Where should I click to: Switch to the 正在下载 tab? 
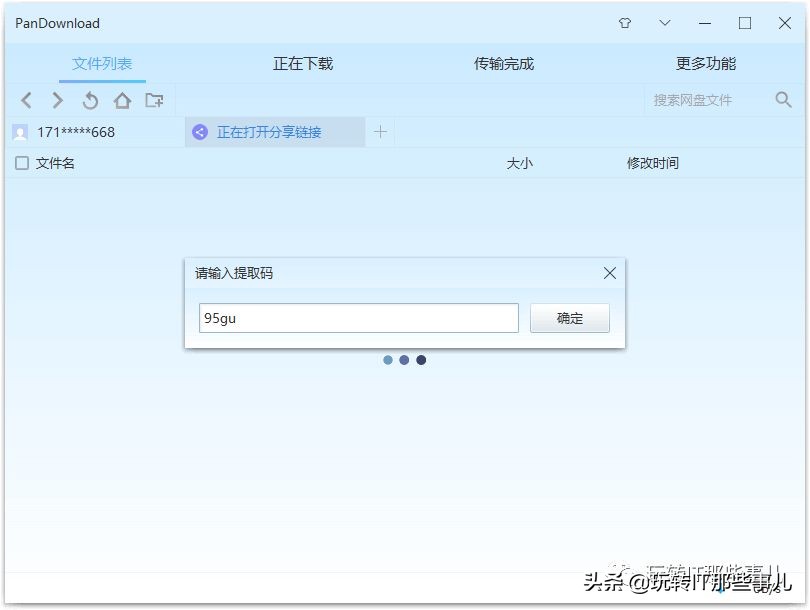pos(302,62)
